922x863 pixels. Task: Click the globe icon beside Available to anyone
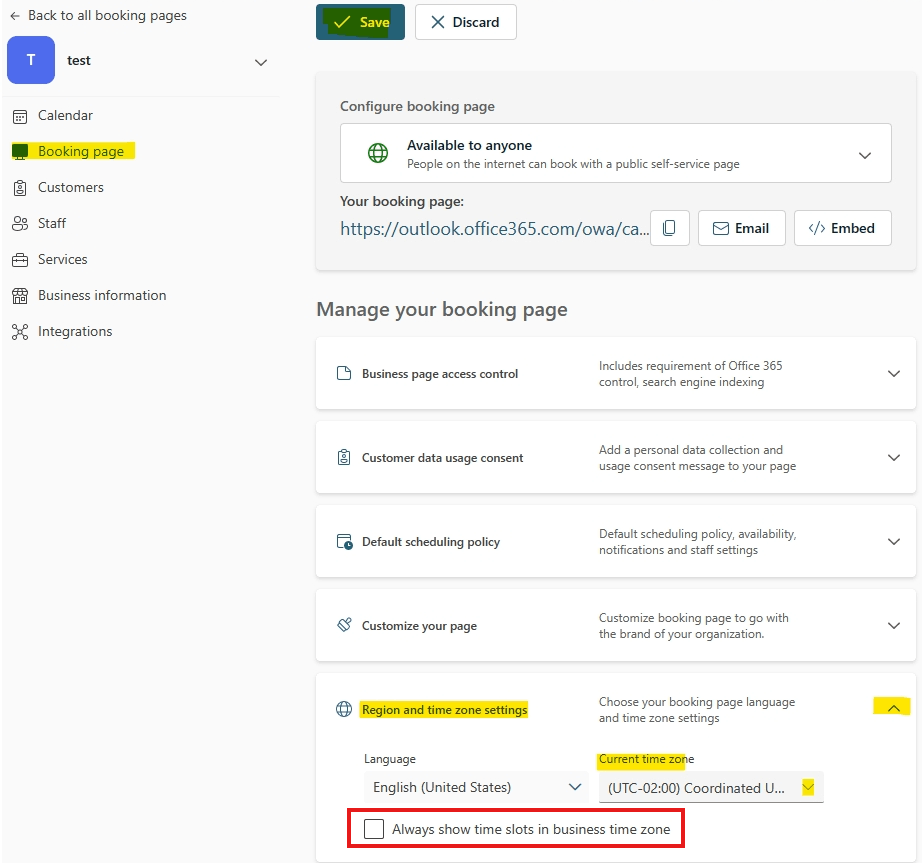(x=377, y=152)
